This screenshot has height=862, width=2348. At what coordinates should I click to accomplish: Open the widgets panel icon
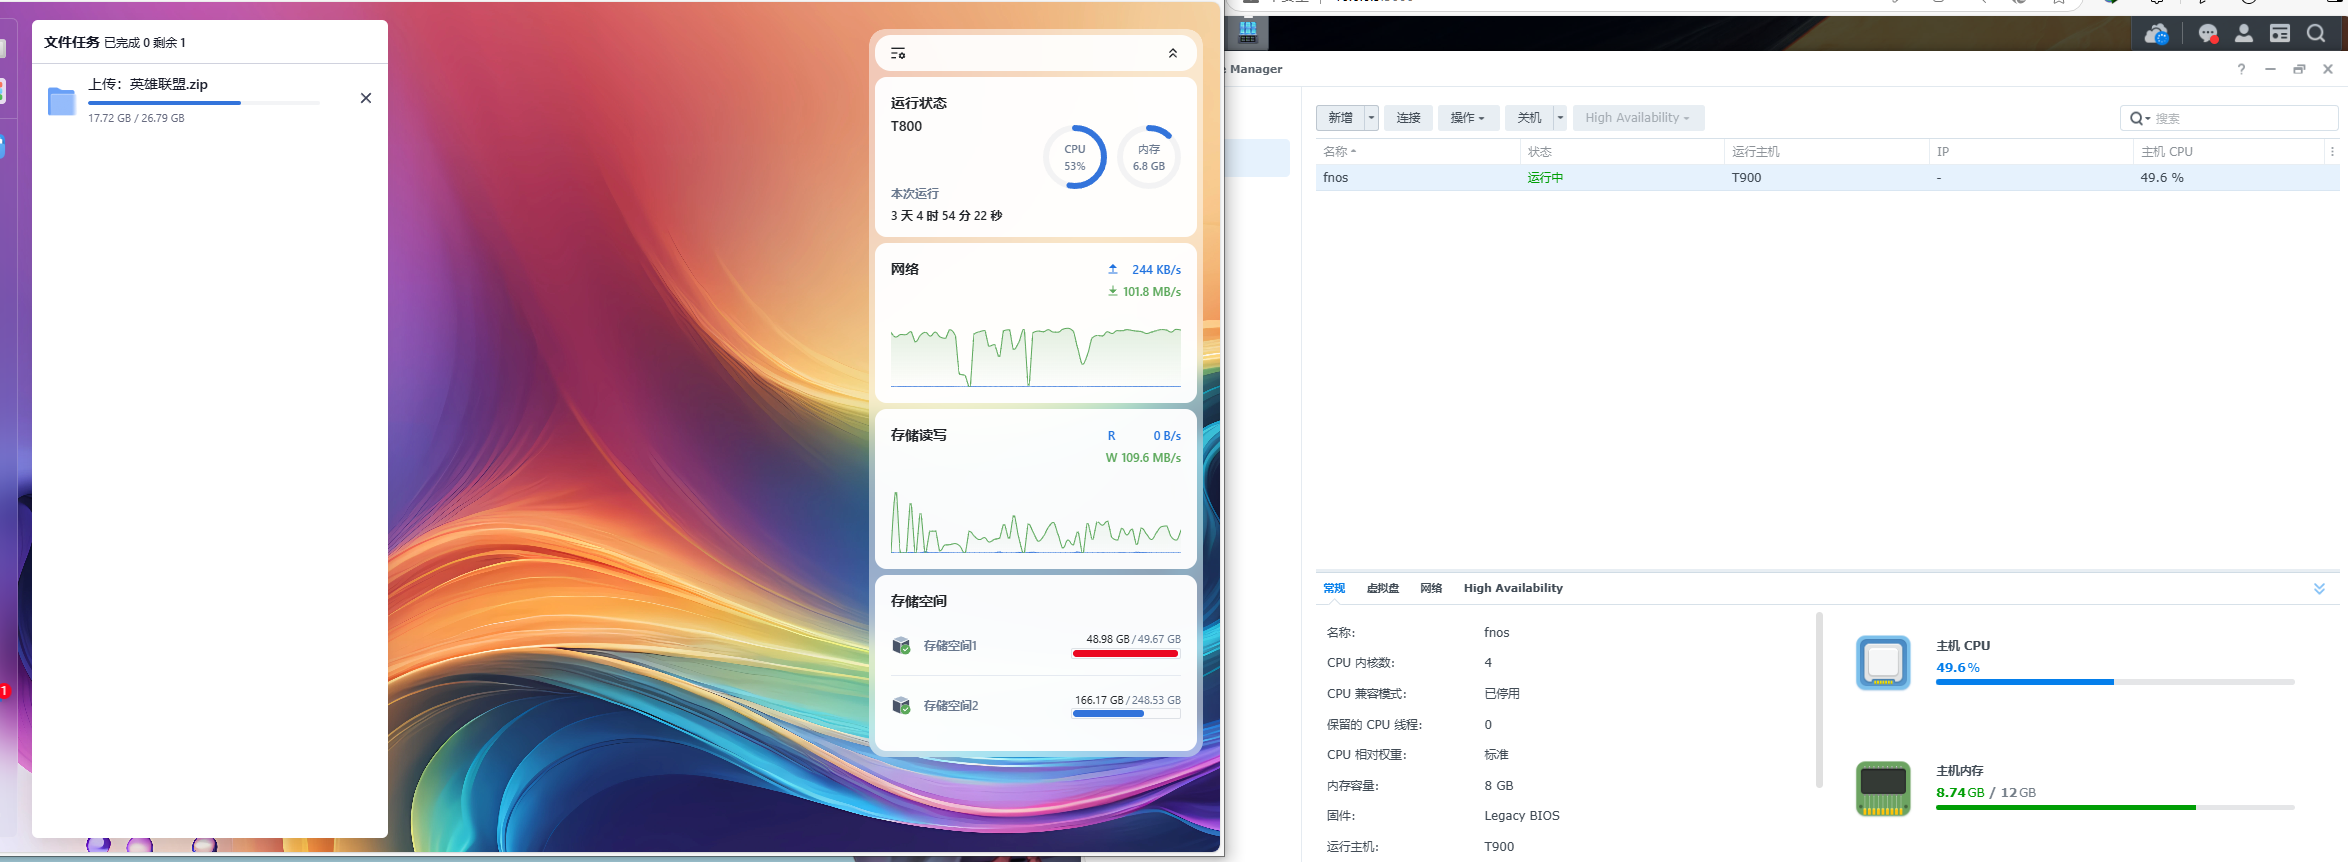(2280, 34)
